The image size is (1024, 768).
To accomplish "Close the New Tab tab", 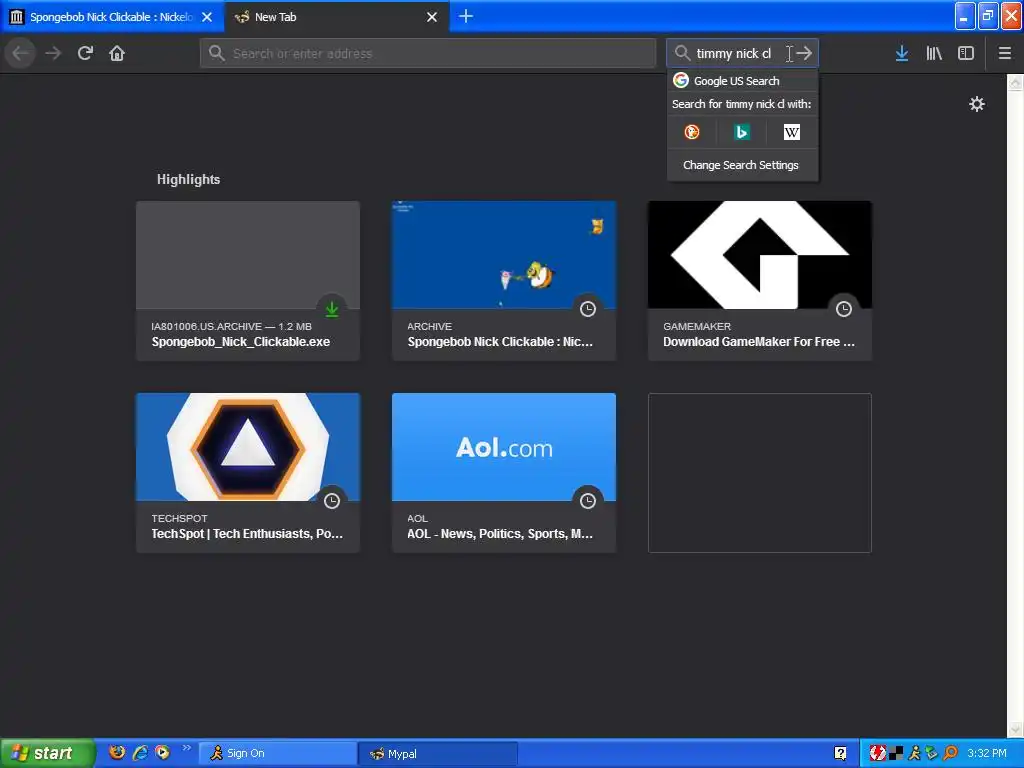I will 432,17.
